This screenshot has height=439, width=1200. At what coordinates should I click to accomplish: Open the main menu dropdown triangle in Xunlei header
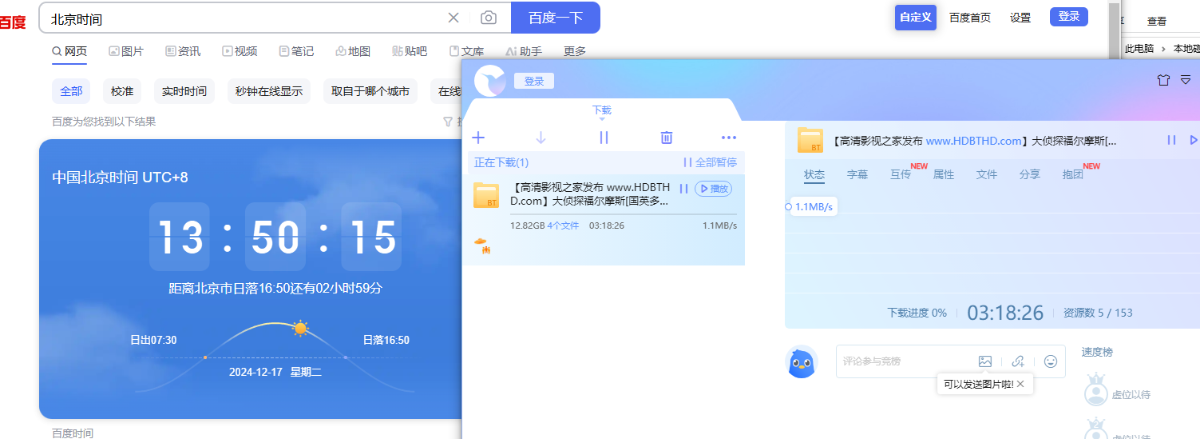[x=1185, y=80]
